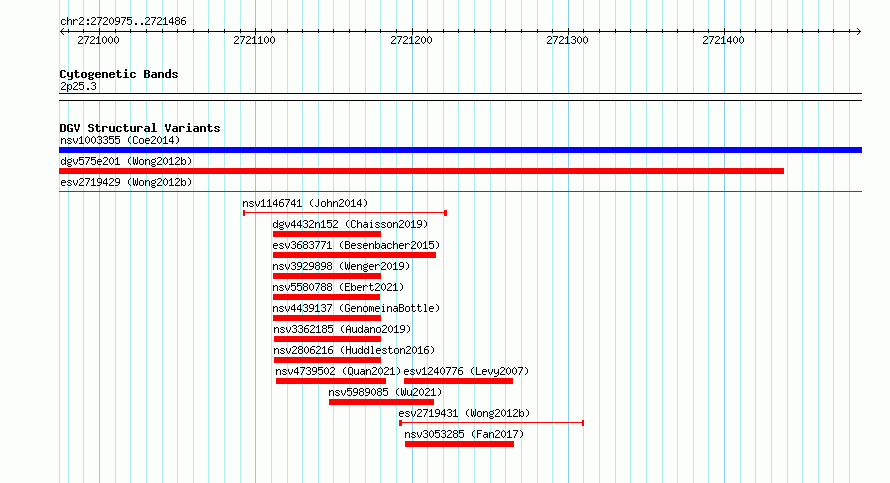Open the dgv4432n152 (Chaisson2019) label
The image size is (890, 483).
(350, 224)
